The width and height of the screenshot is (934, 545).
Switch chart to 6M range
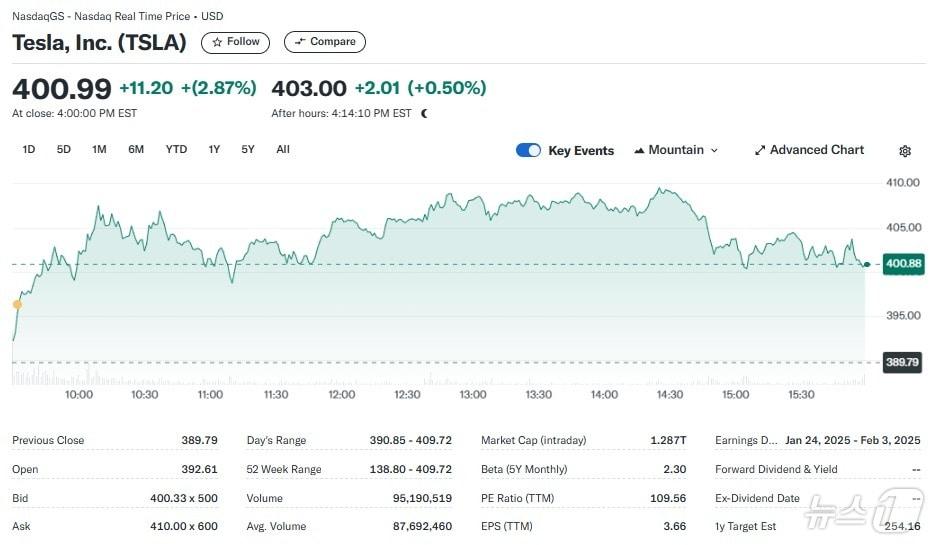point(136,149)
